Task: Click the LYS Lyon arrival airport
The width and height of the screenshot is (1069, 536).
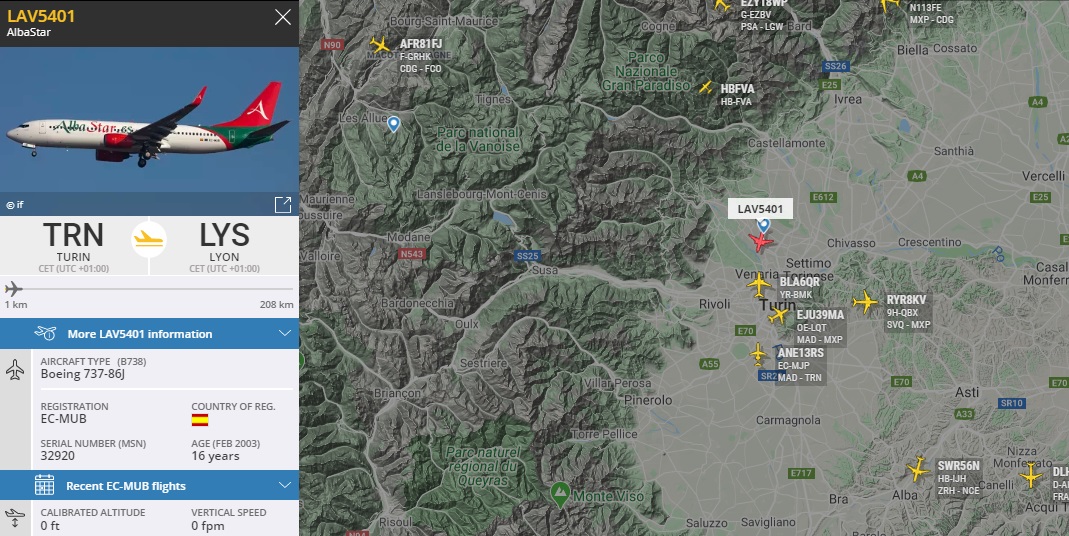Action: (x=224, y=246)
